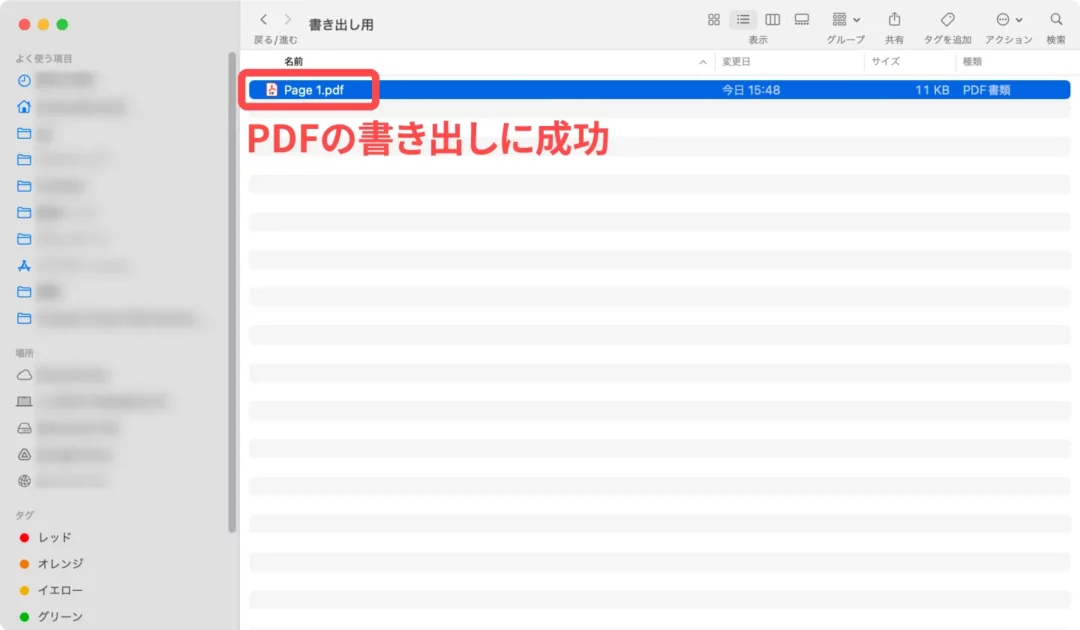The image size is (1080, 630).
Task: Filter by yellow イエロー tag
Action: point(60,590)
